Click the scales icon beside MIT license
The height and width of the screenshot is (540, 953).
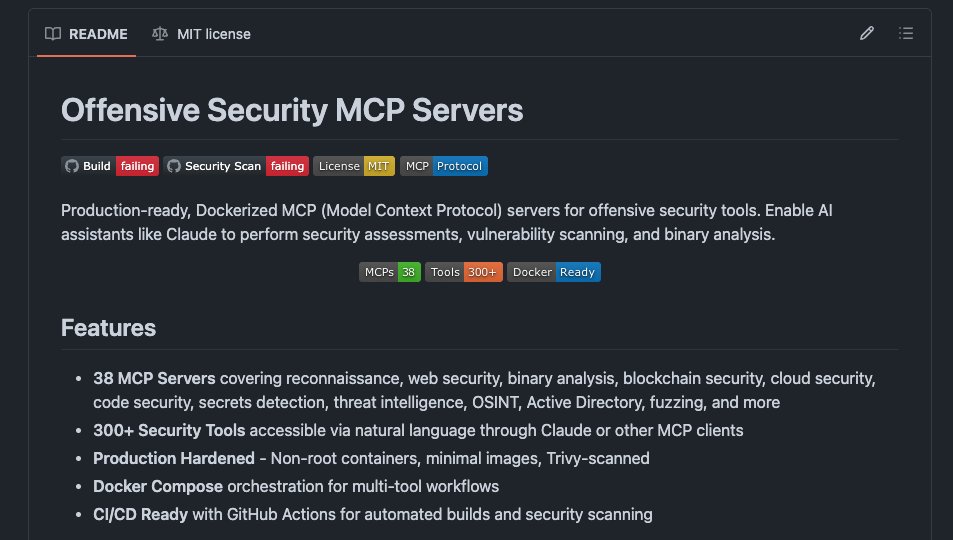[160, 34]
